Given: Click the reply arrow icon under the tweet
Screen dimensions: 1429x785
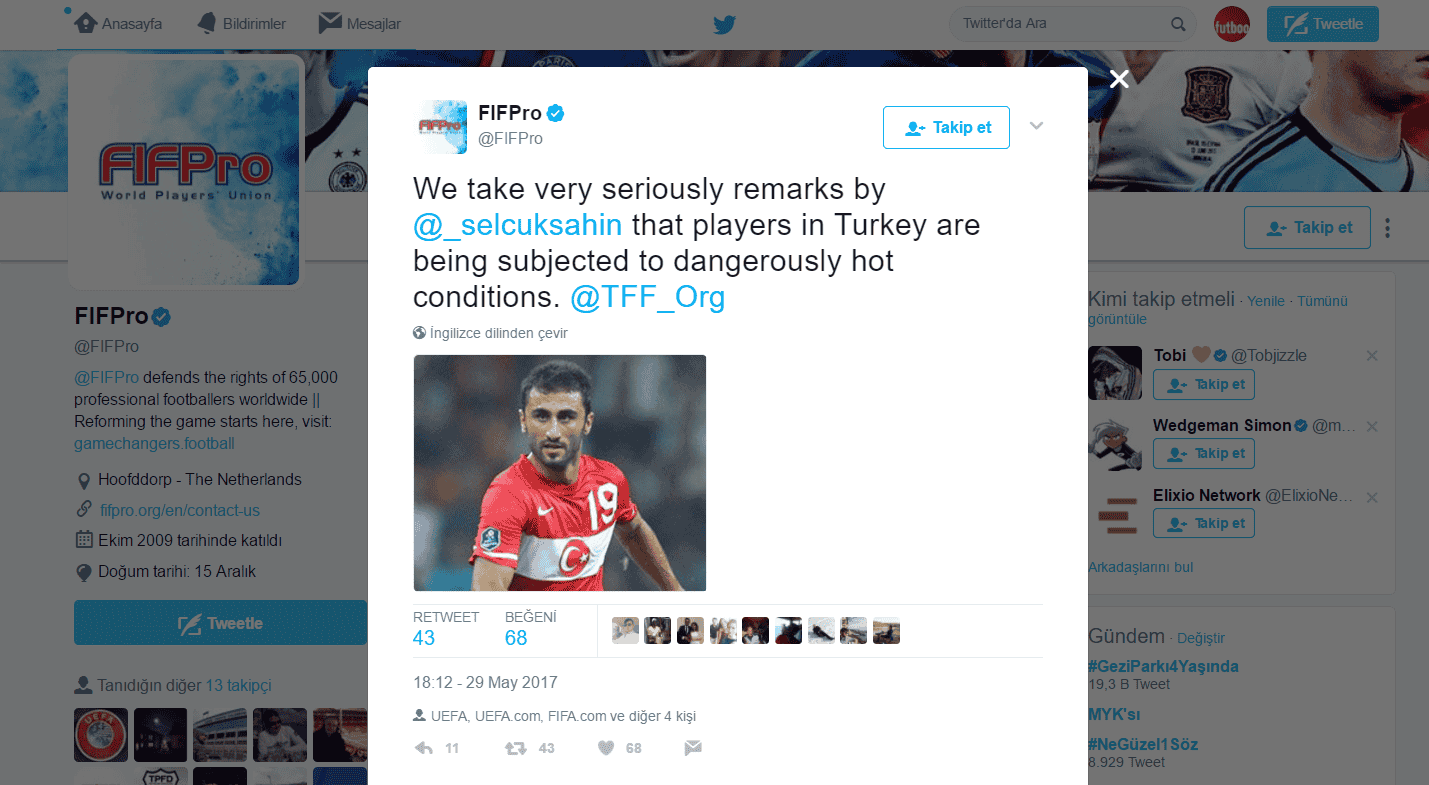Looking at the screenshot, I should 423,747.
